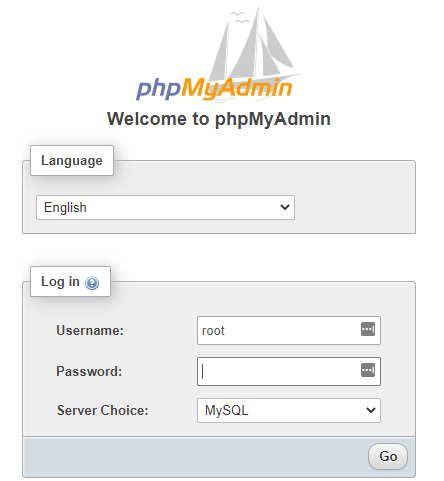The width and height of the screenshot is (444, 481).
Task: Click the password manager icon in Password field
Action: point(368,370)
